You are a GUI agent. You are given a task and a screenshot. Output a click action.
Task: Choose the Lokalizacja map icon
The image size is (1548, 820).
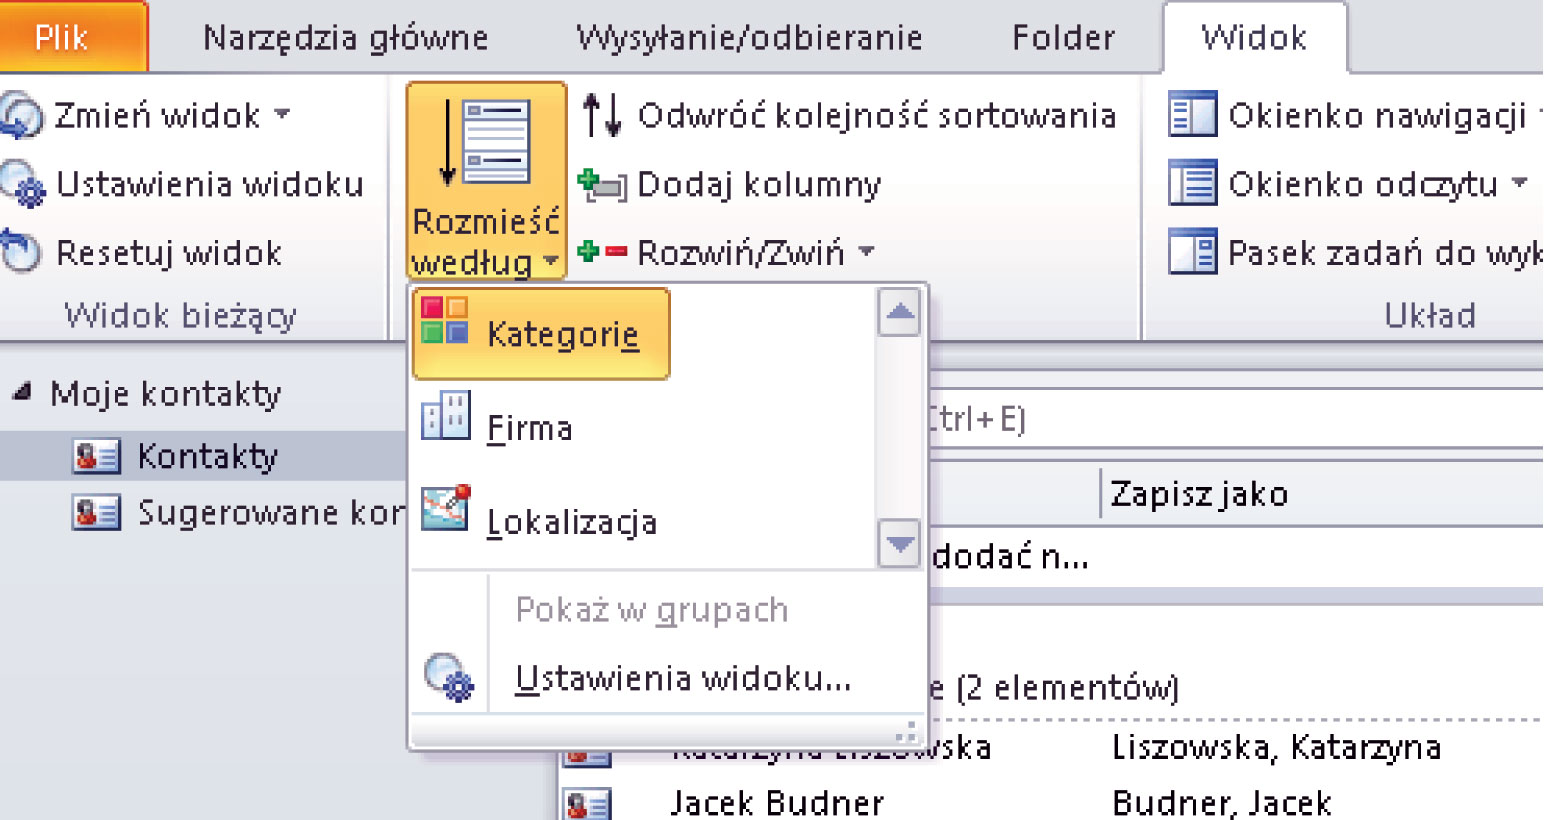[445, 508]
